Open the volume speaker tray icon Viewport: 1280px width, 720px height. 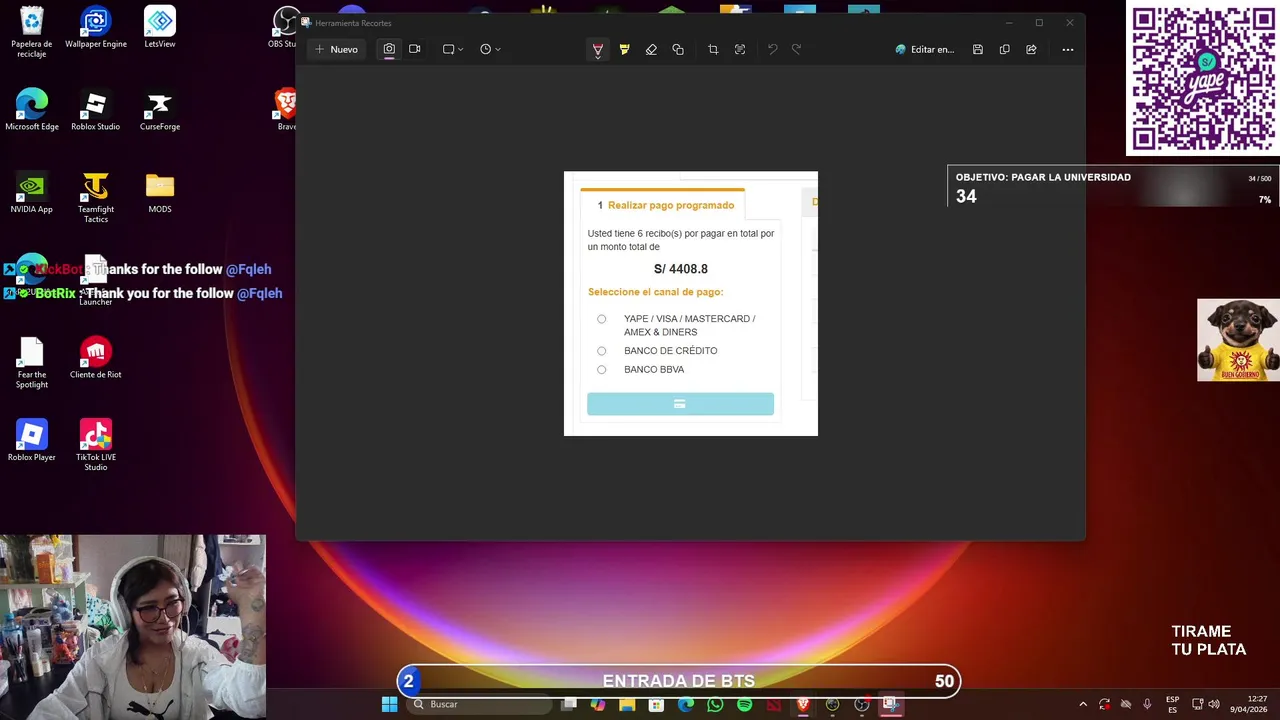tap(1214, 705)
